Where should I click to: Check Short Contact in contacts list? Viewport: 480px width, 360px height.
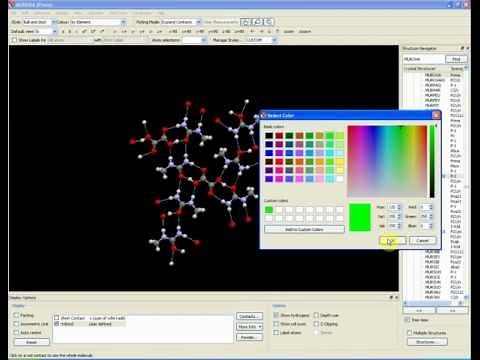(57, 318)
